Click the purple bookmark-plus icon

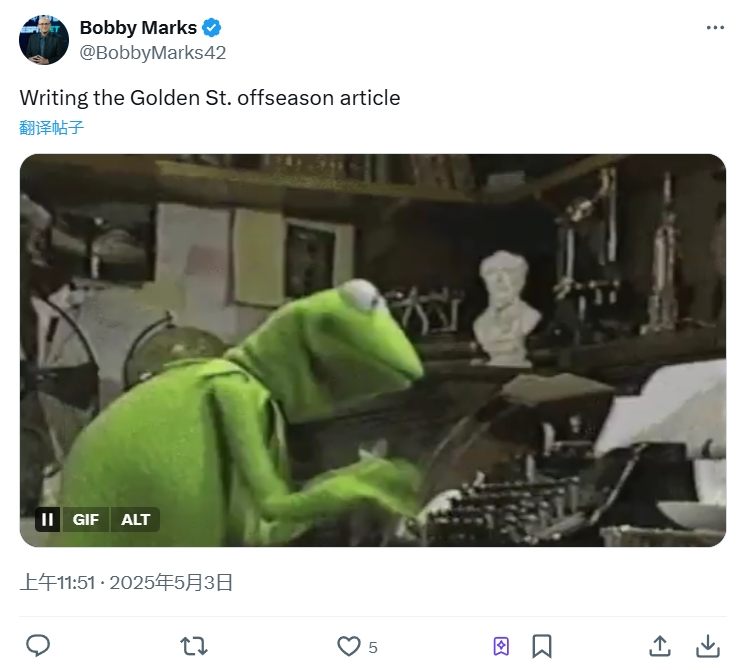(x=501, y=646)
